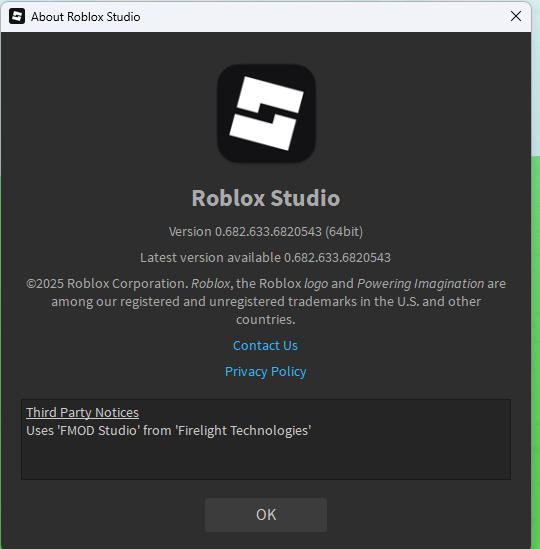Click the 'About Roblox Studio' window title
The image size is (540, 549).
point(85,17)
